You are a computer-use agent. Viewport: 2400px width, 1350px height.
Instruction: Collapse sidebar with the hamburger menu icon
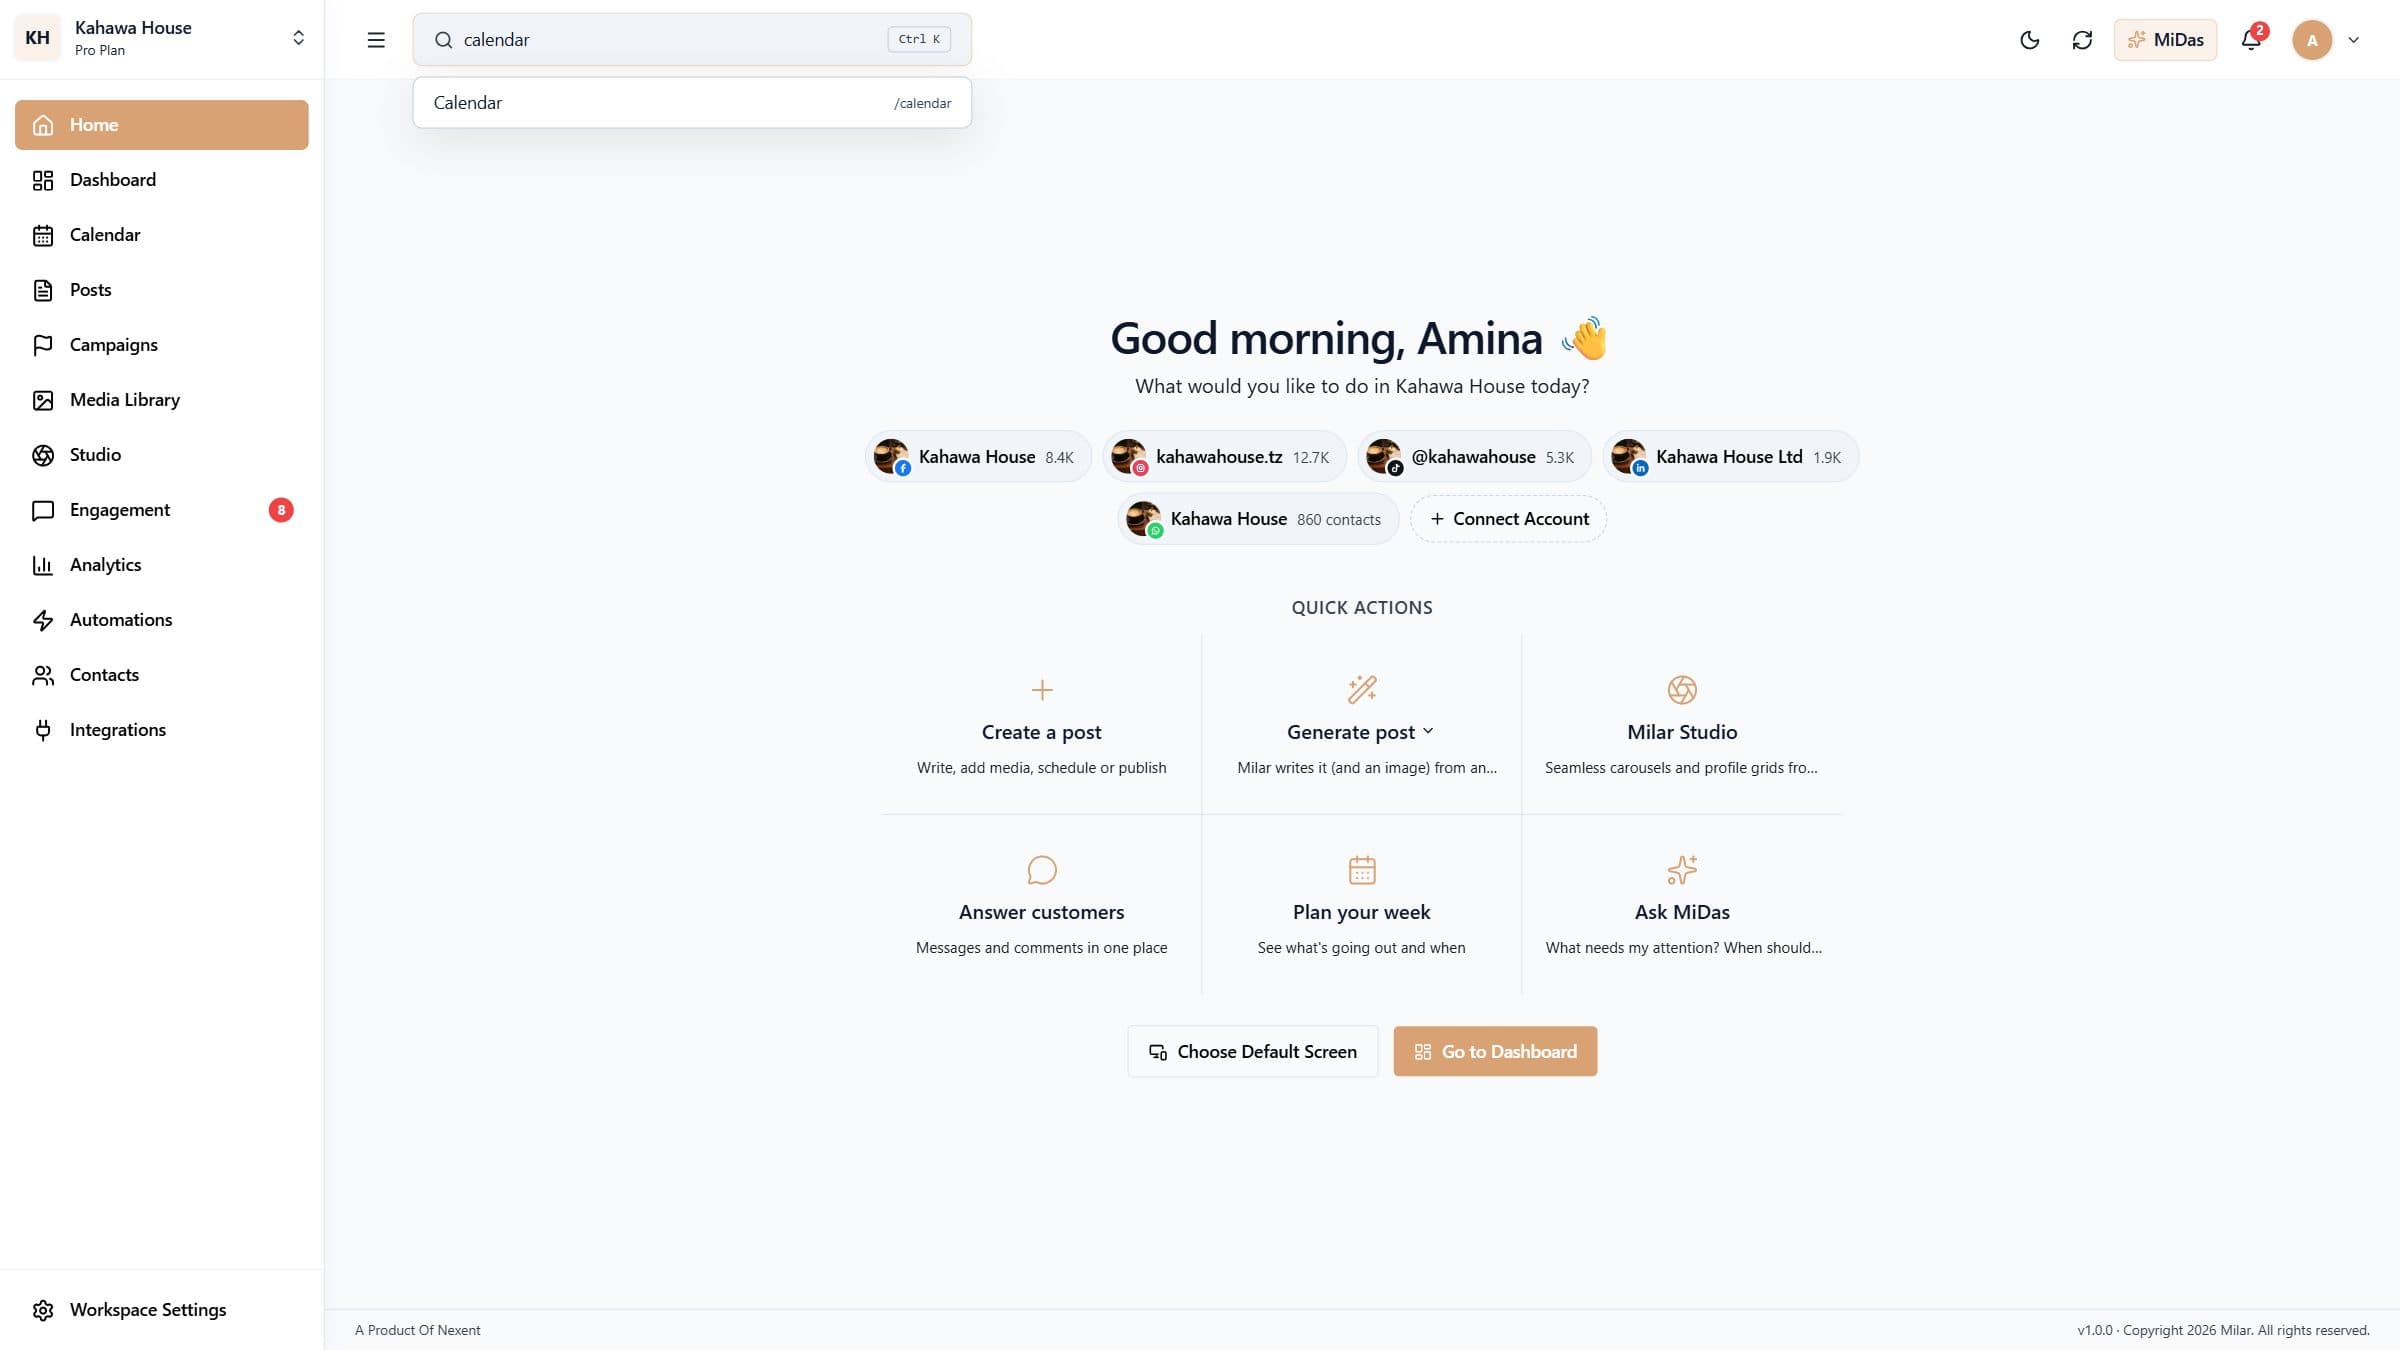coord(376,40)
